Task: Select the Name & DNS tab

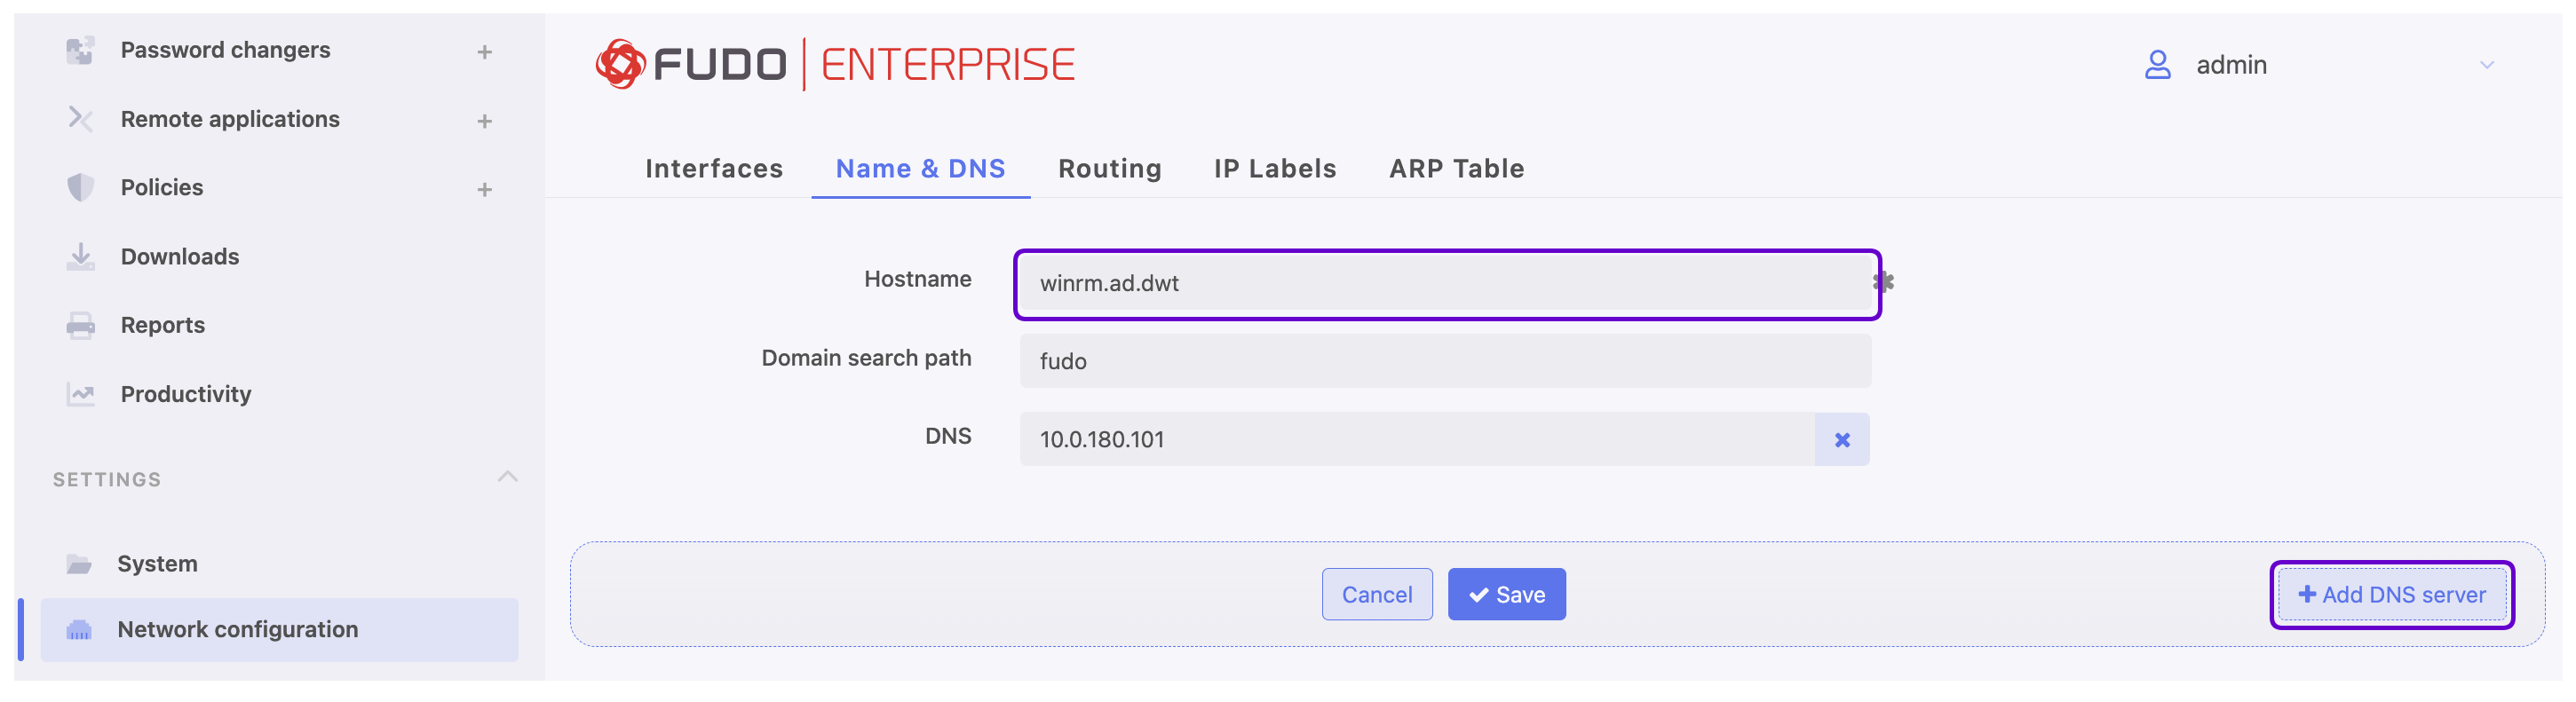Action: [x=920, y=169]
